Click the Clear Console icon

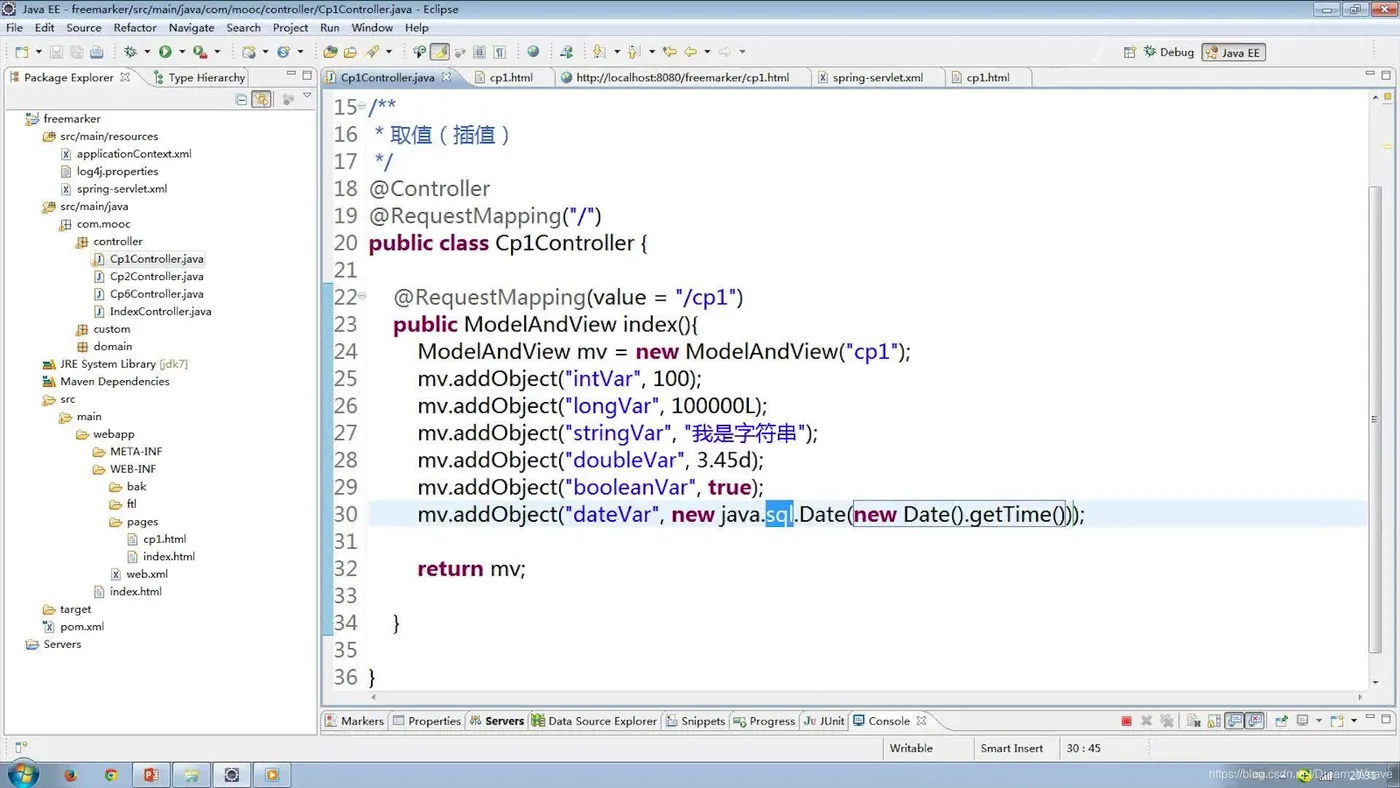pyautogui.click(x=1194, y=720)
